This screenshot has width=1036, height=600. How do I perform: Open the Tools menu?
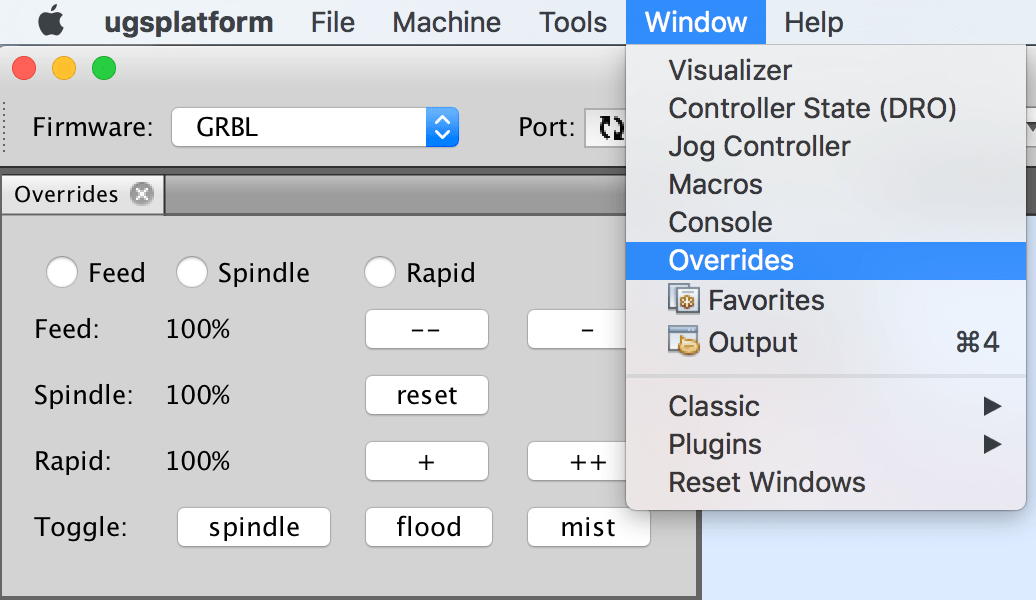tap(573, 22)
